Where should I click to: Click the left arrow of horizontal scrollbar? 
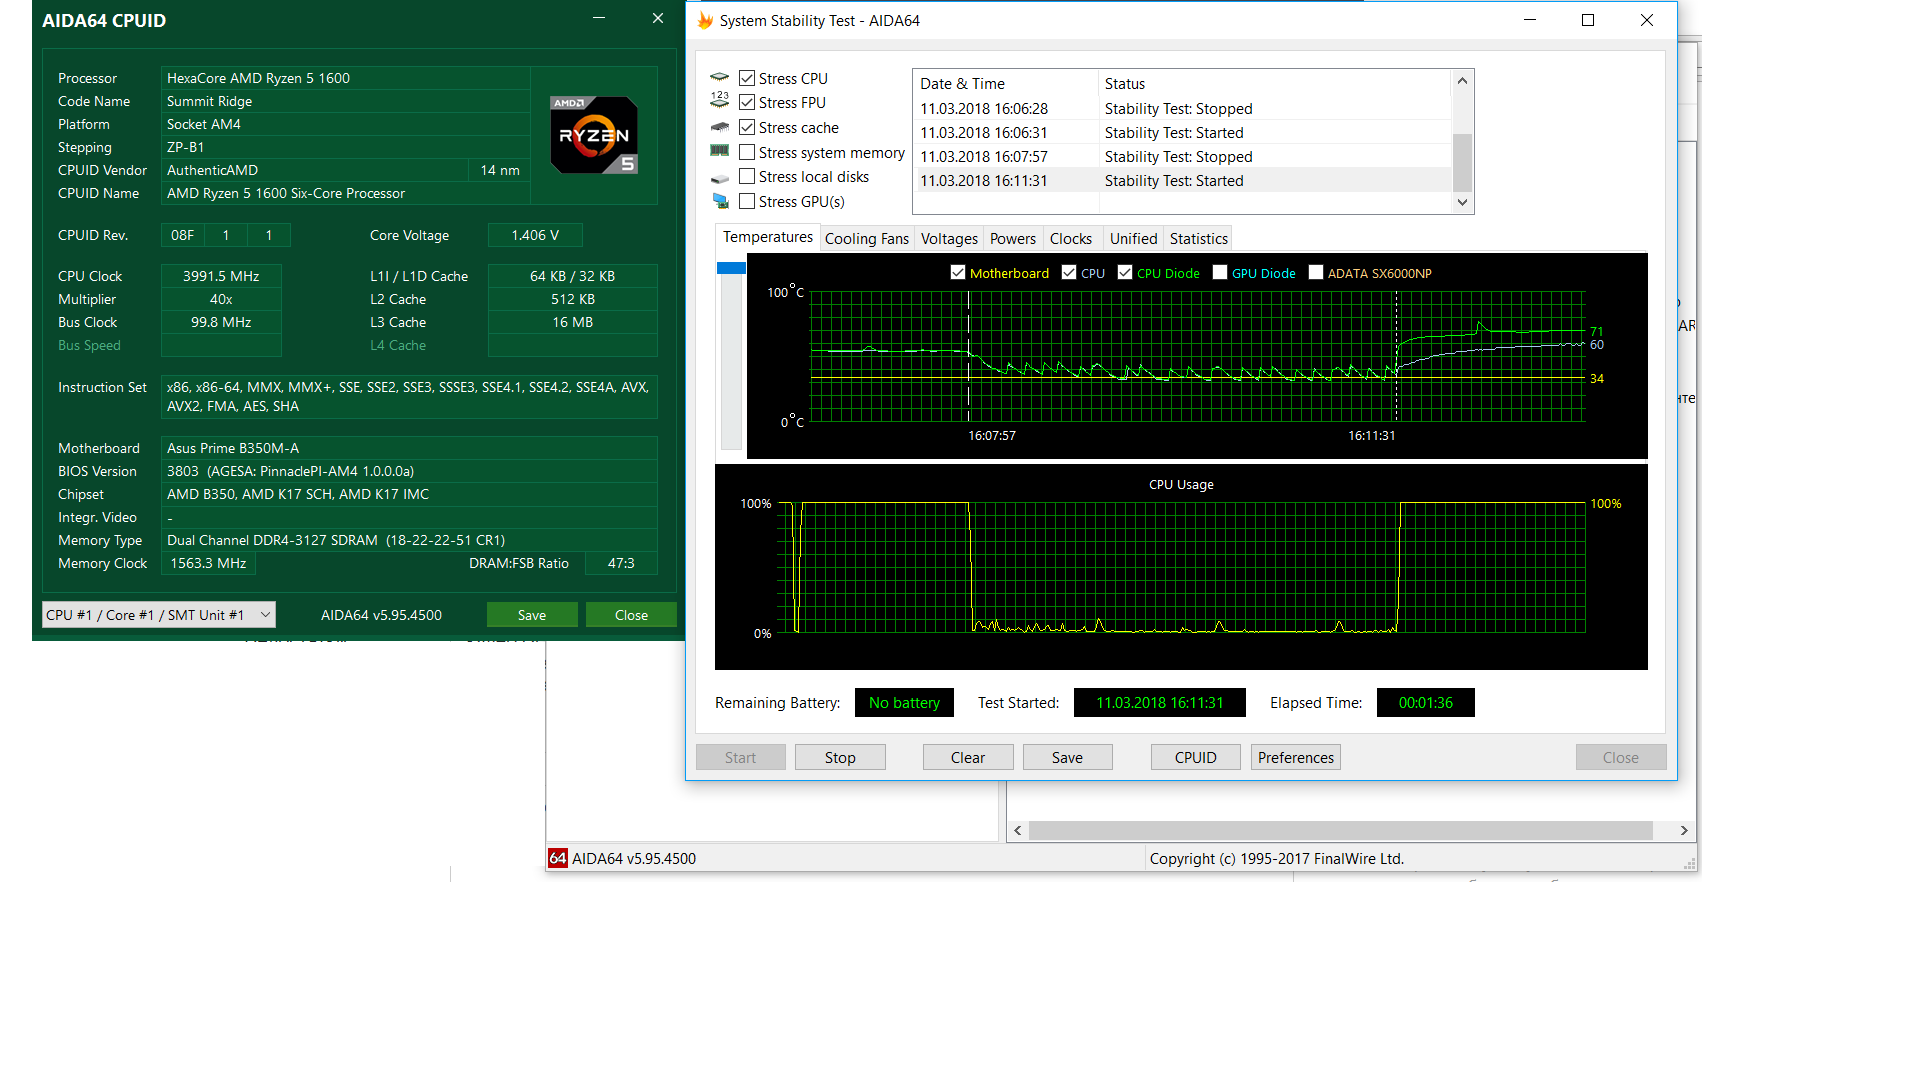click(x=1018, y=830)
